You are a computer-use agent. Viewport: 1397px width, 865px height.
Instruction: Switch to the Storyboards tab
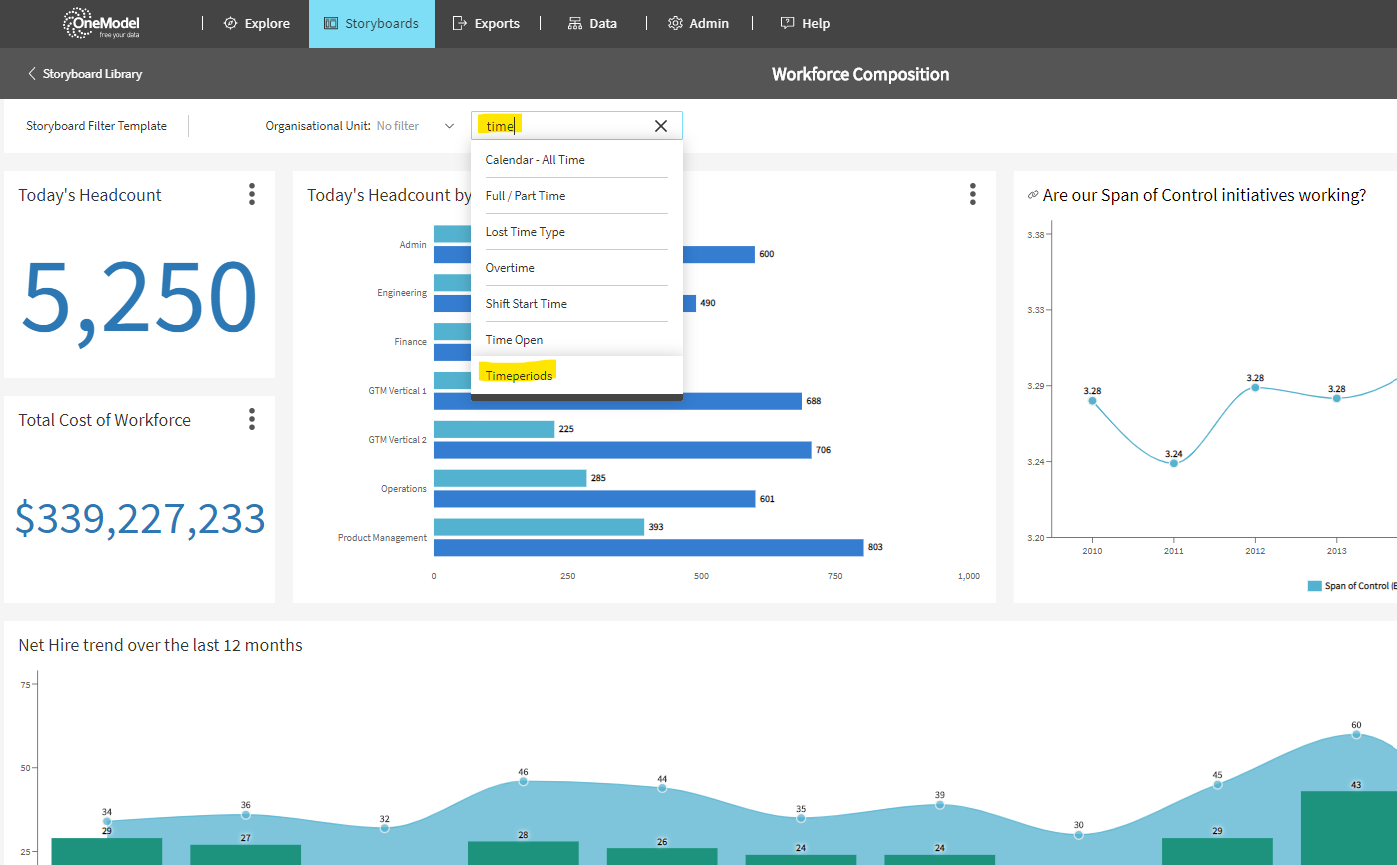[x=371, y=23]
